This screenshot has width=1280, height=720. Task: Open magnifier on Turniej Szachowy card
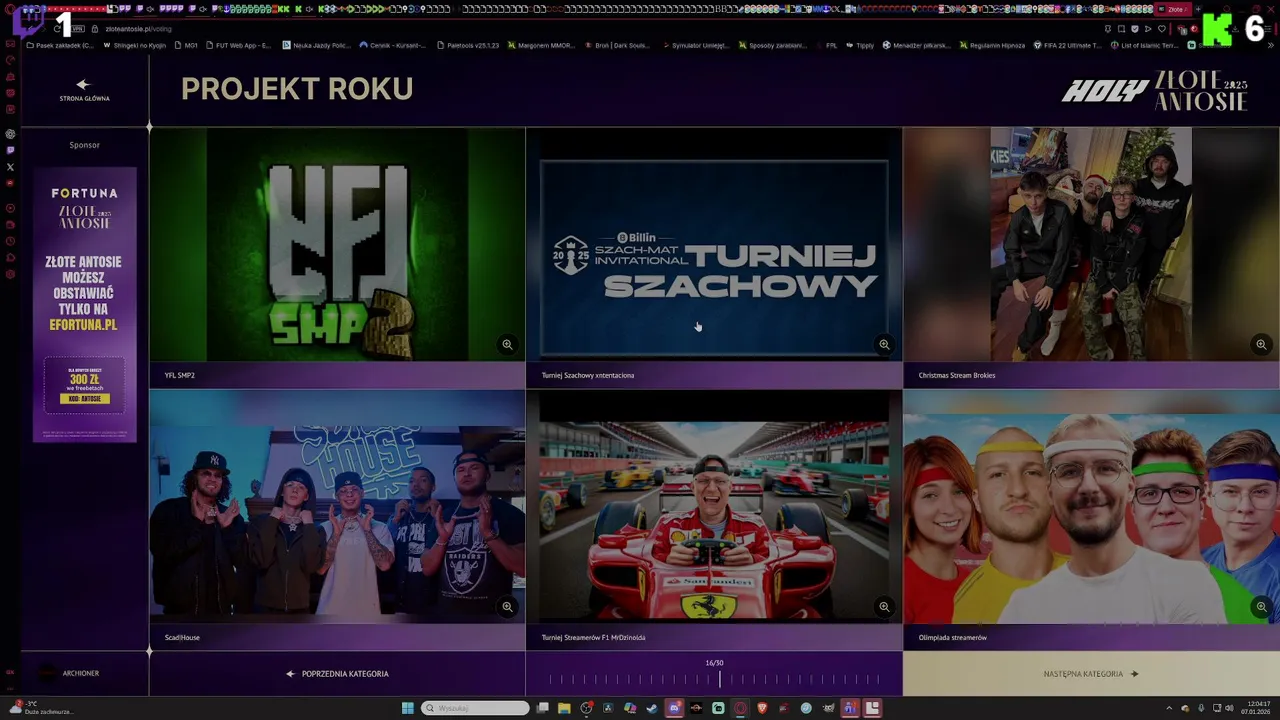tap(884, 344)
